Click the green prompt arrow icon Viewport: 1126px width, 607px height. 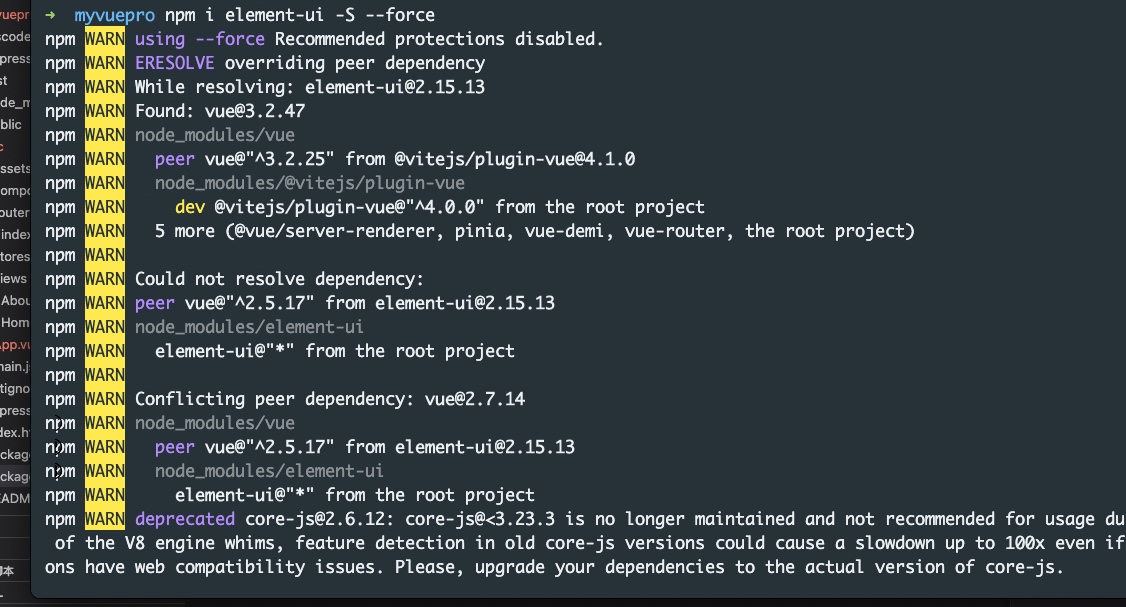(50, 14)
